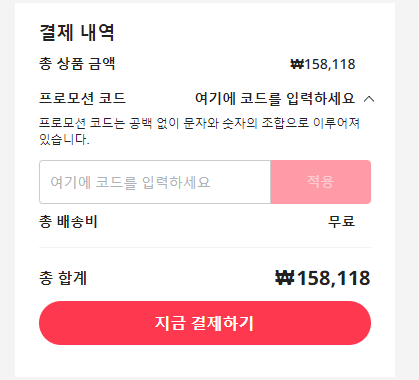Select the 결제 내역 heading
419x380 pixels.
coord(77,33)
